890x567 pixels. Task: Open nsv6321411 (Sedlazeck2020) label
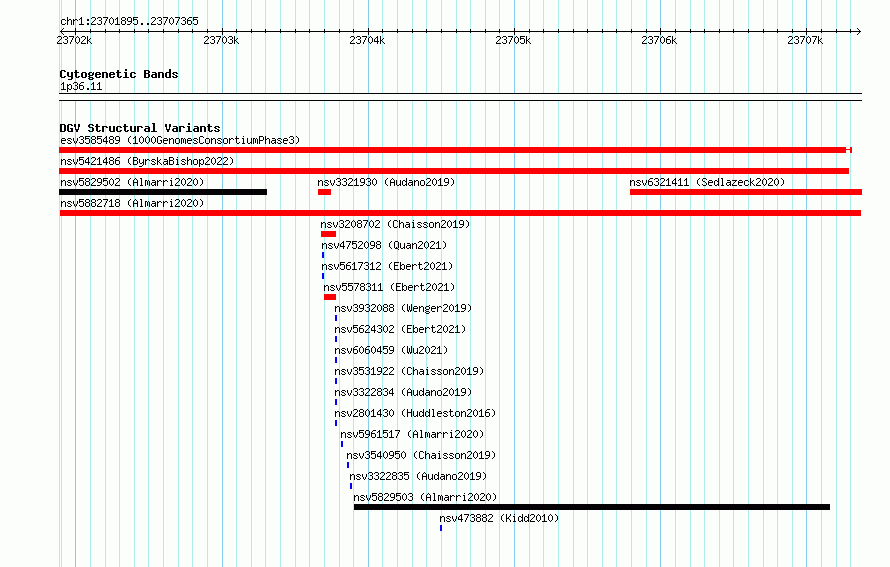coord(707,182)
